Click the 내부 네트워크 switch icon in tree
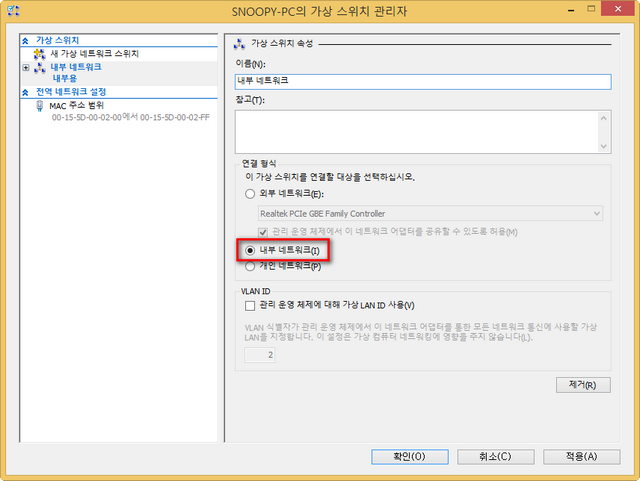Image resolution: width=640 pixels, height=481 pixels. [x=40, y=68]
